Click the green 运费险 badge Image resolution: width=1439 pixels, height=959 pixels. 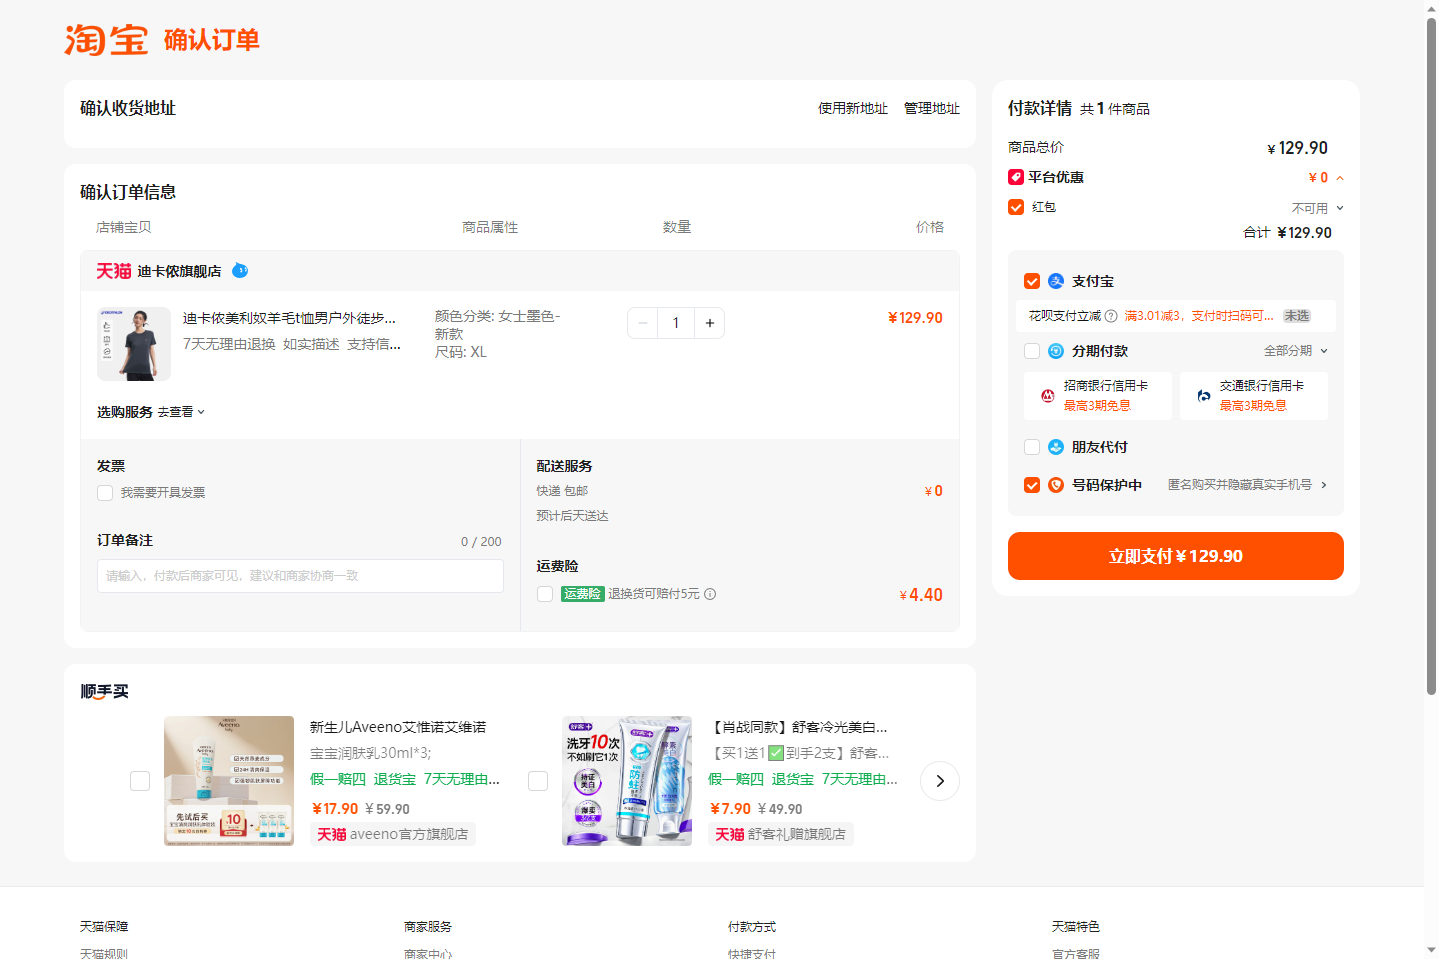point(582,594)
